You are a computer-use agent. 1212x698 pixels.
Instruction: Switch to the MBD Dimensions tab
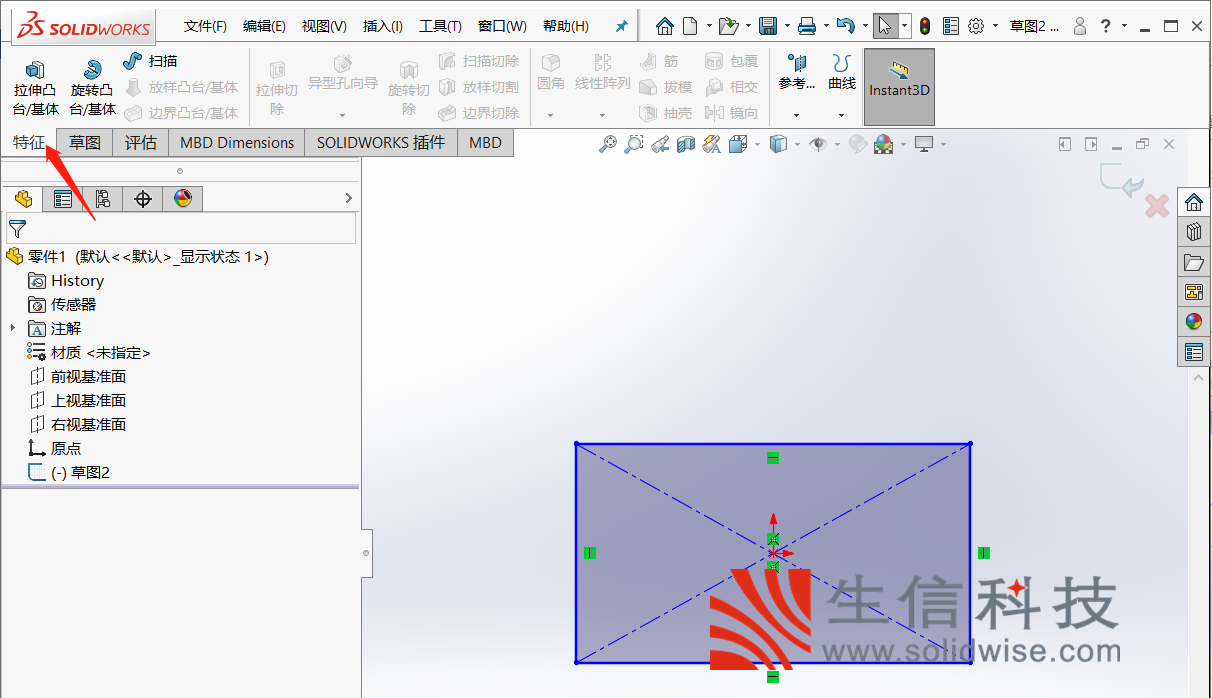pos(237,142)
